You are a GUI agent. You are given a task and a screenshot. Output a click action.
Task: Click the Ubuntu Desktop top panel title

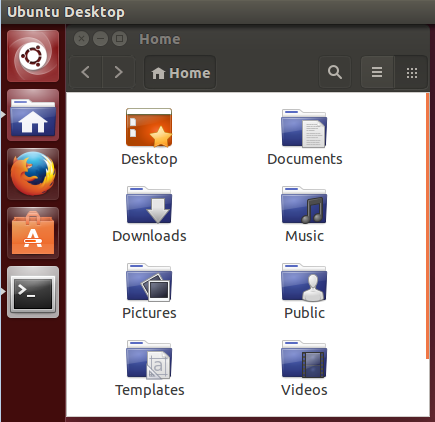coord(66,12)
